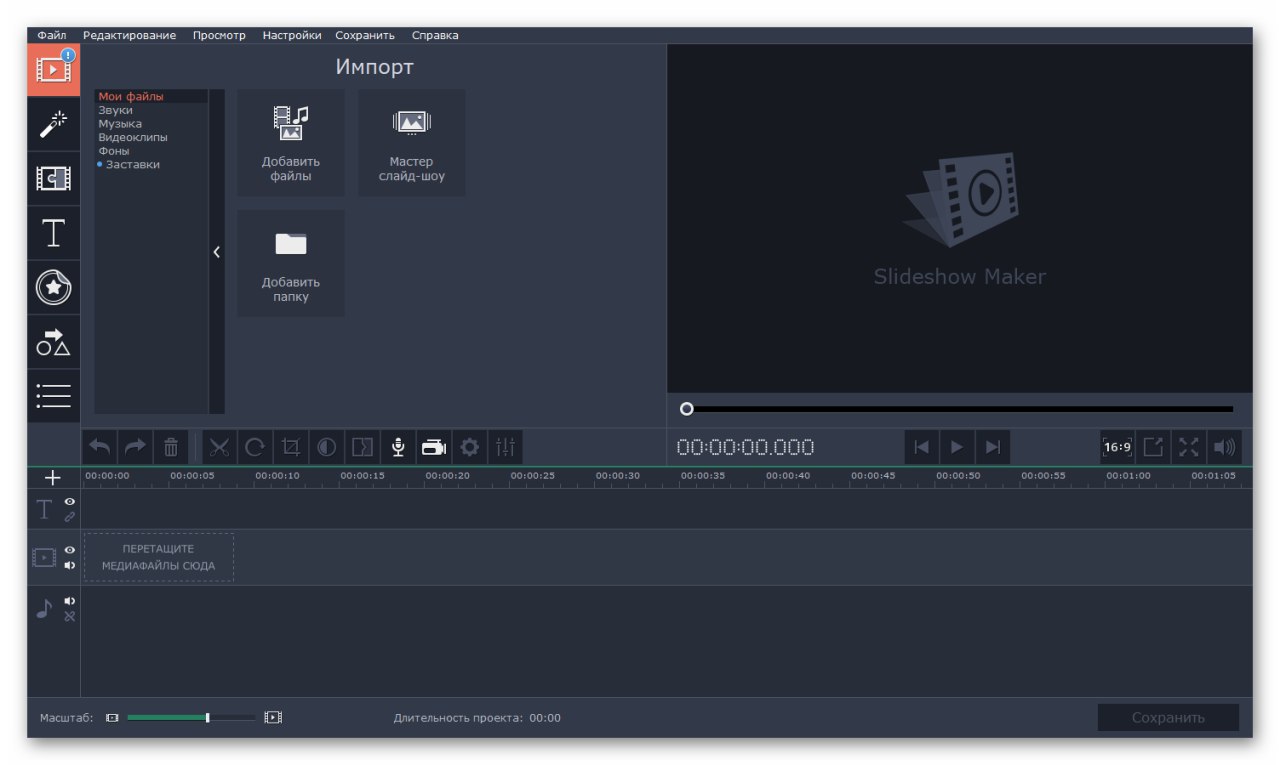
Task: Click the 00:00:30 timeline ruler mark
Action: coord(617,476)
